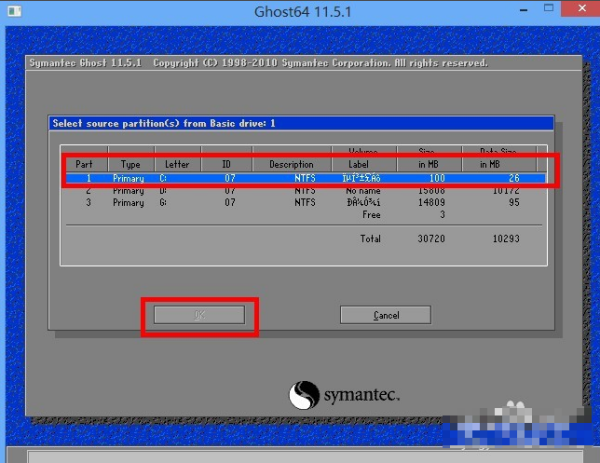The height and width of the screenshot is (463, 600).
Task: Click the ID column header
Action: click(229, 164)
